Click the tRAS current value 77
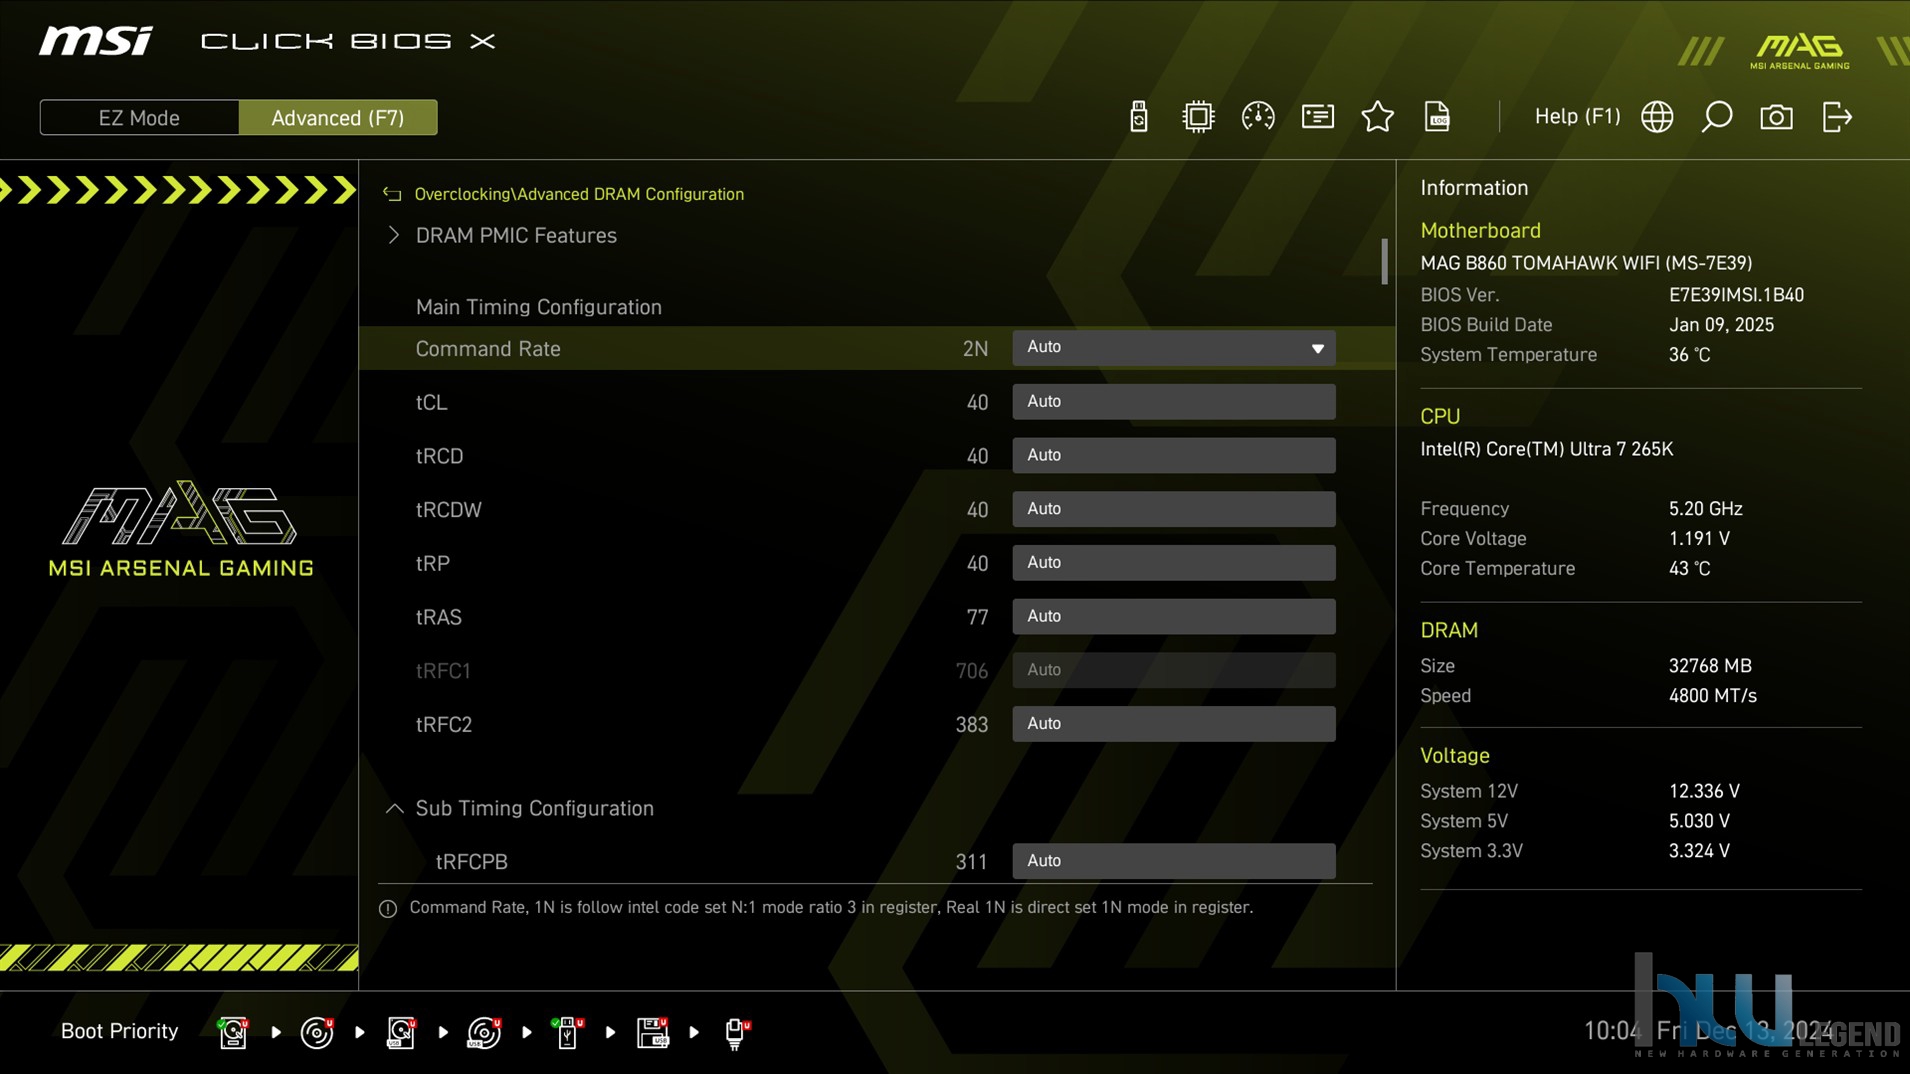The height and width of the screenshot is (1074, 1910). (x=977, y=618)
